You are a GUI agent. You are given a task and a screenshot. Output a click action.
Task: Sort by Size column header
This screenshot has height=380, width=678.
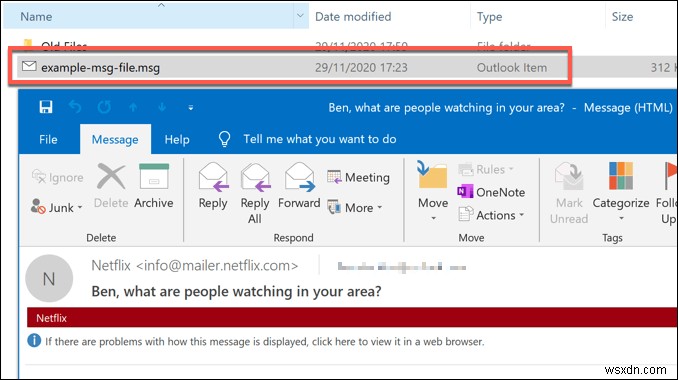[622, 16]
